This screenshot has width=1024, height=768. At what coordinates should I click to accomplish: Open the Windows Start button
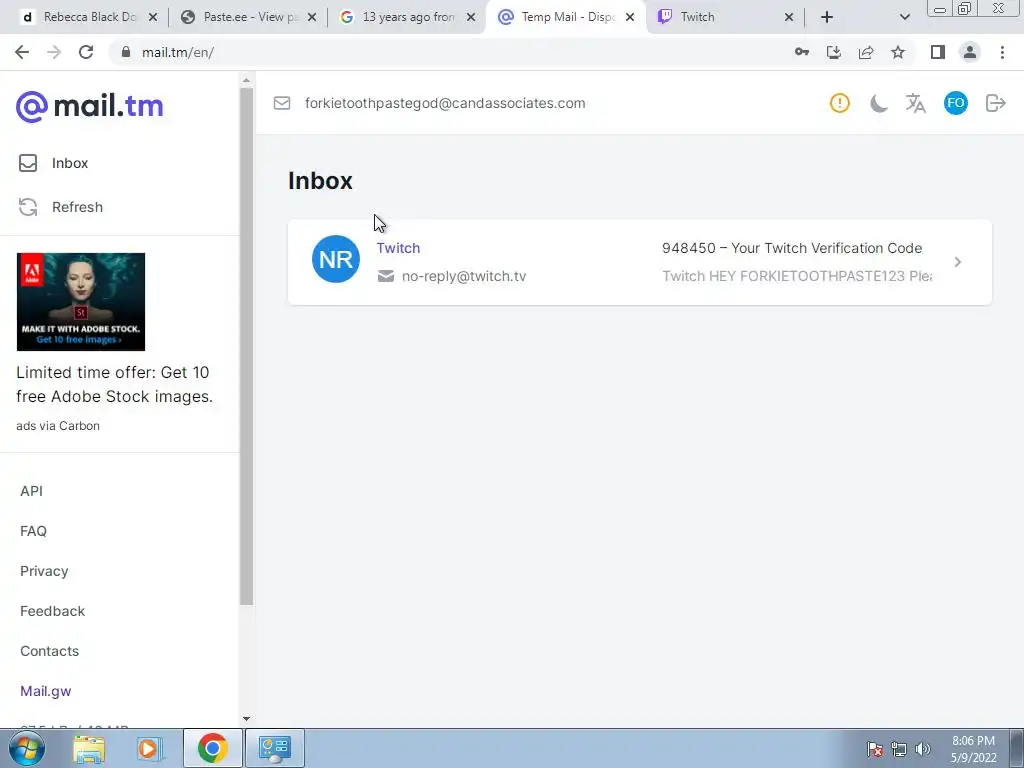[27, 748]
